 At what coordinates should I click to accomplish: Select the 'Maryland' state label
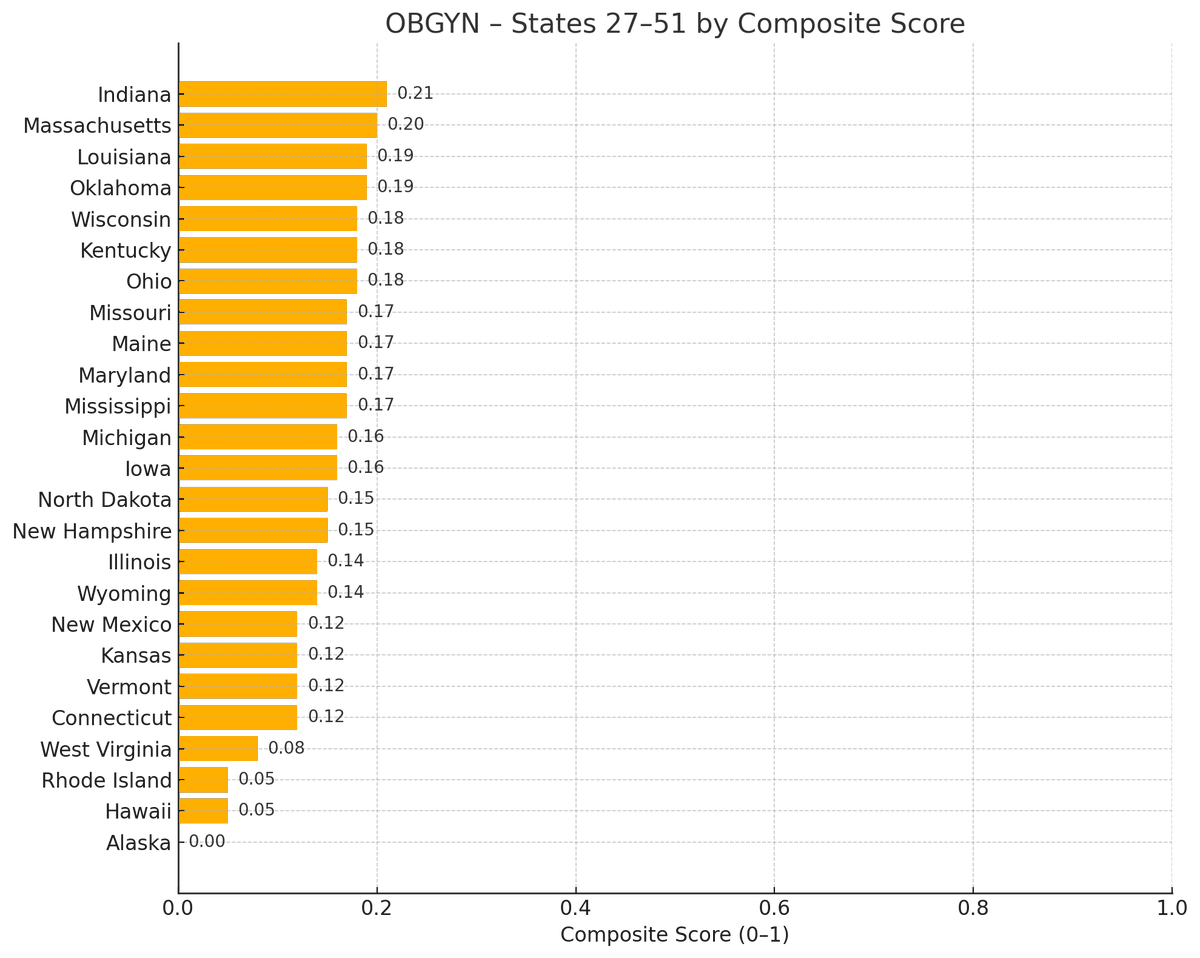(125, 376)
